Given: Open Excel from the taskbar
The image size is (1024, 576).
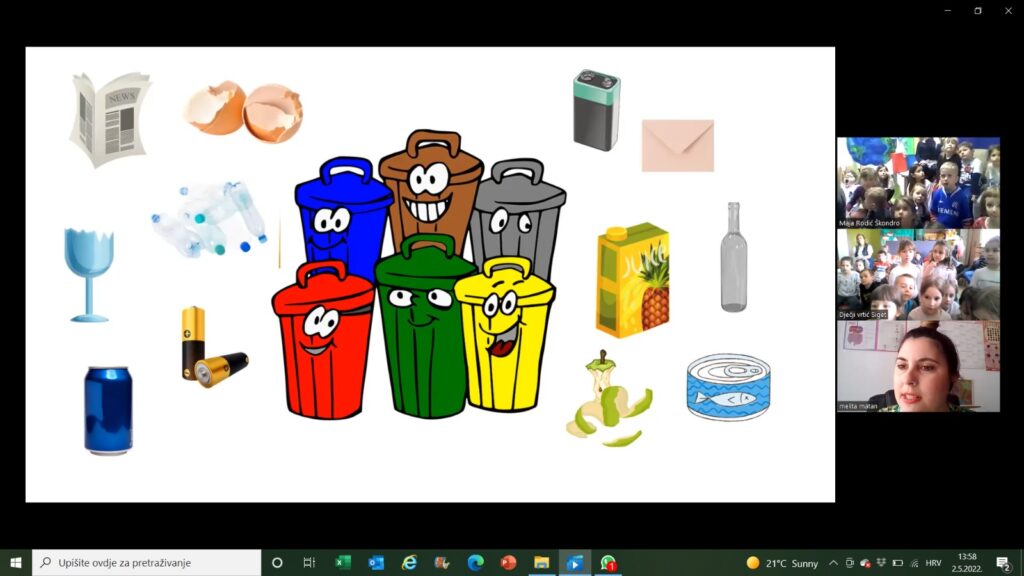Looking at the screenshot, I should pos(343,563).
